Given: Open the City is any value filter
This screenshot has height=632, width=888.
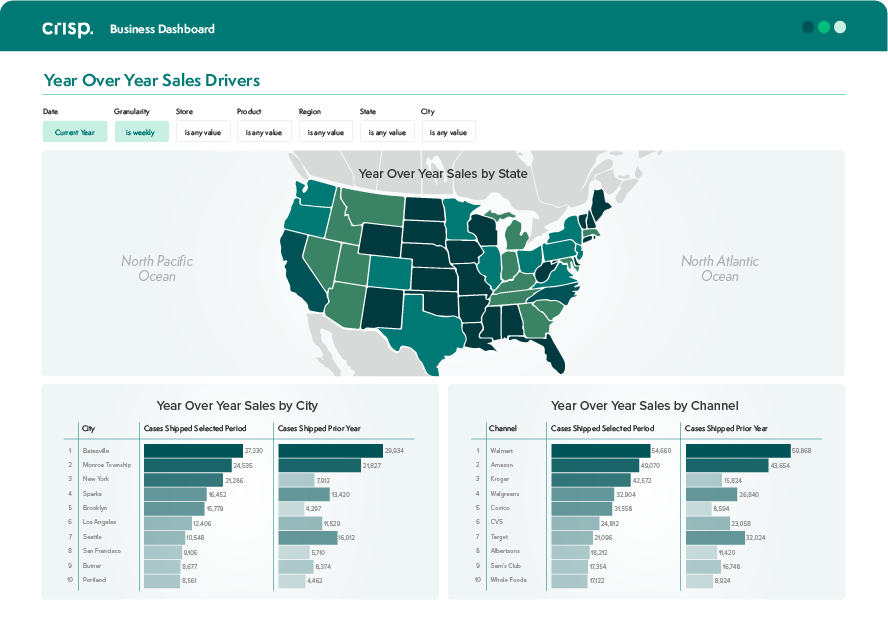Looking at the screenshot, I should [x=449, y=132].
